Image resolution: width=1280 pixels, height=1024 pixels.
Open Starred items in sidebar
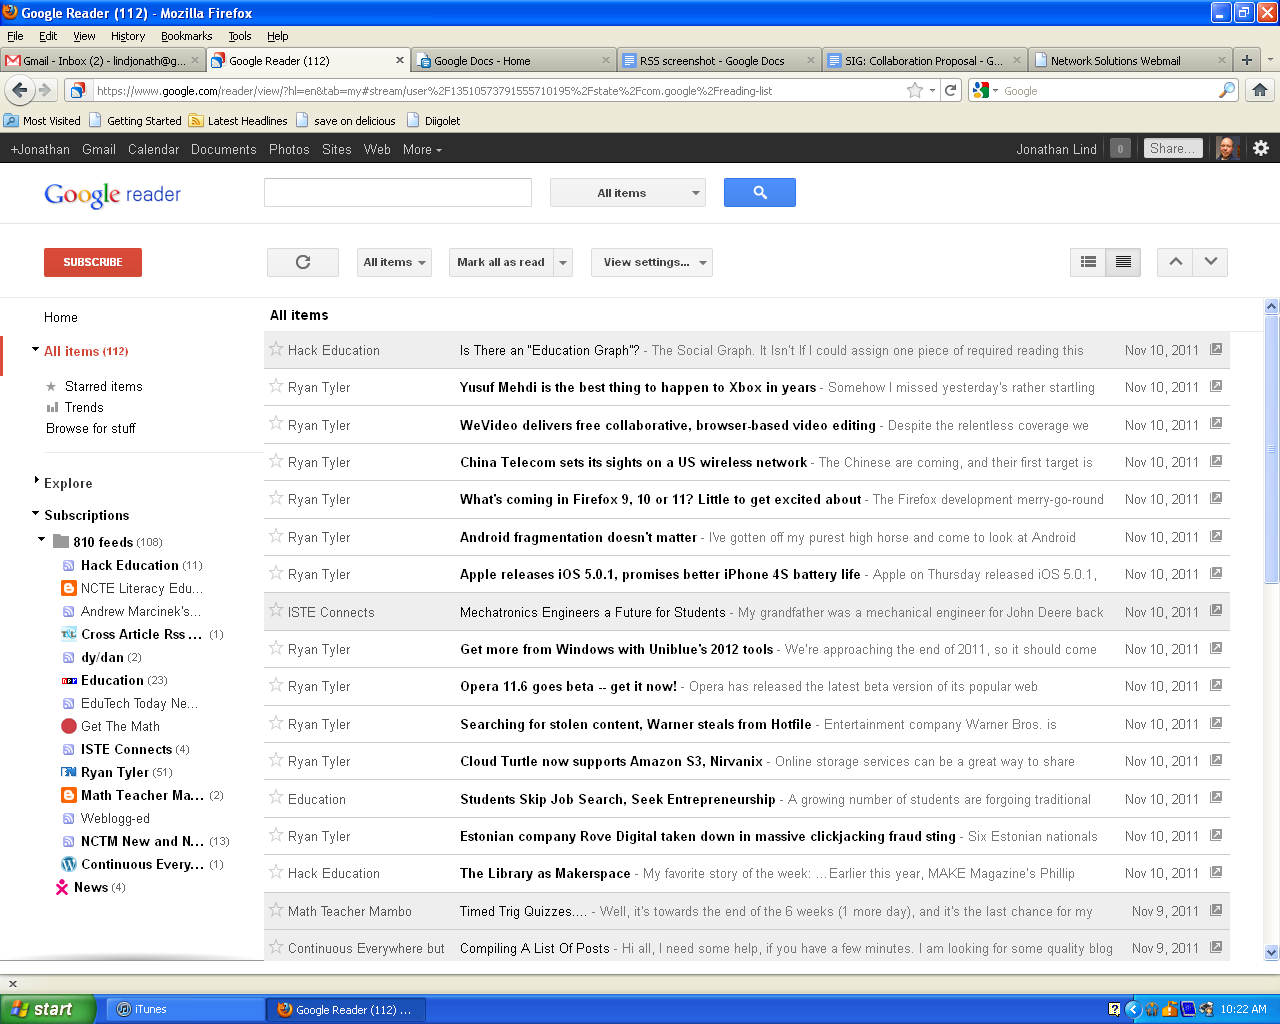103,386
